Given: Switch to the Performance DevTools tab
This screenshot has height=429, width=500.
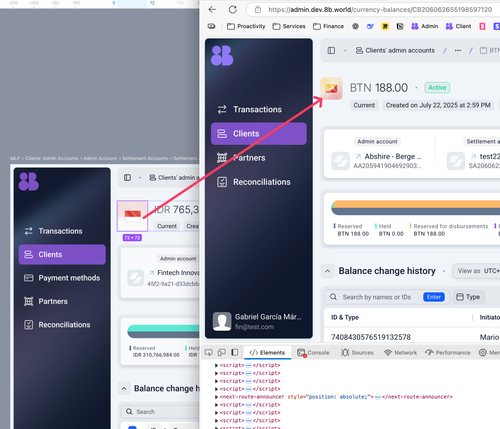Looking at the screenshot, I should point(448,352).
